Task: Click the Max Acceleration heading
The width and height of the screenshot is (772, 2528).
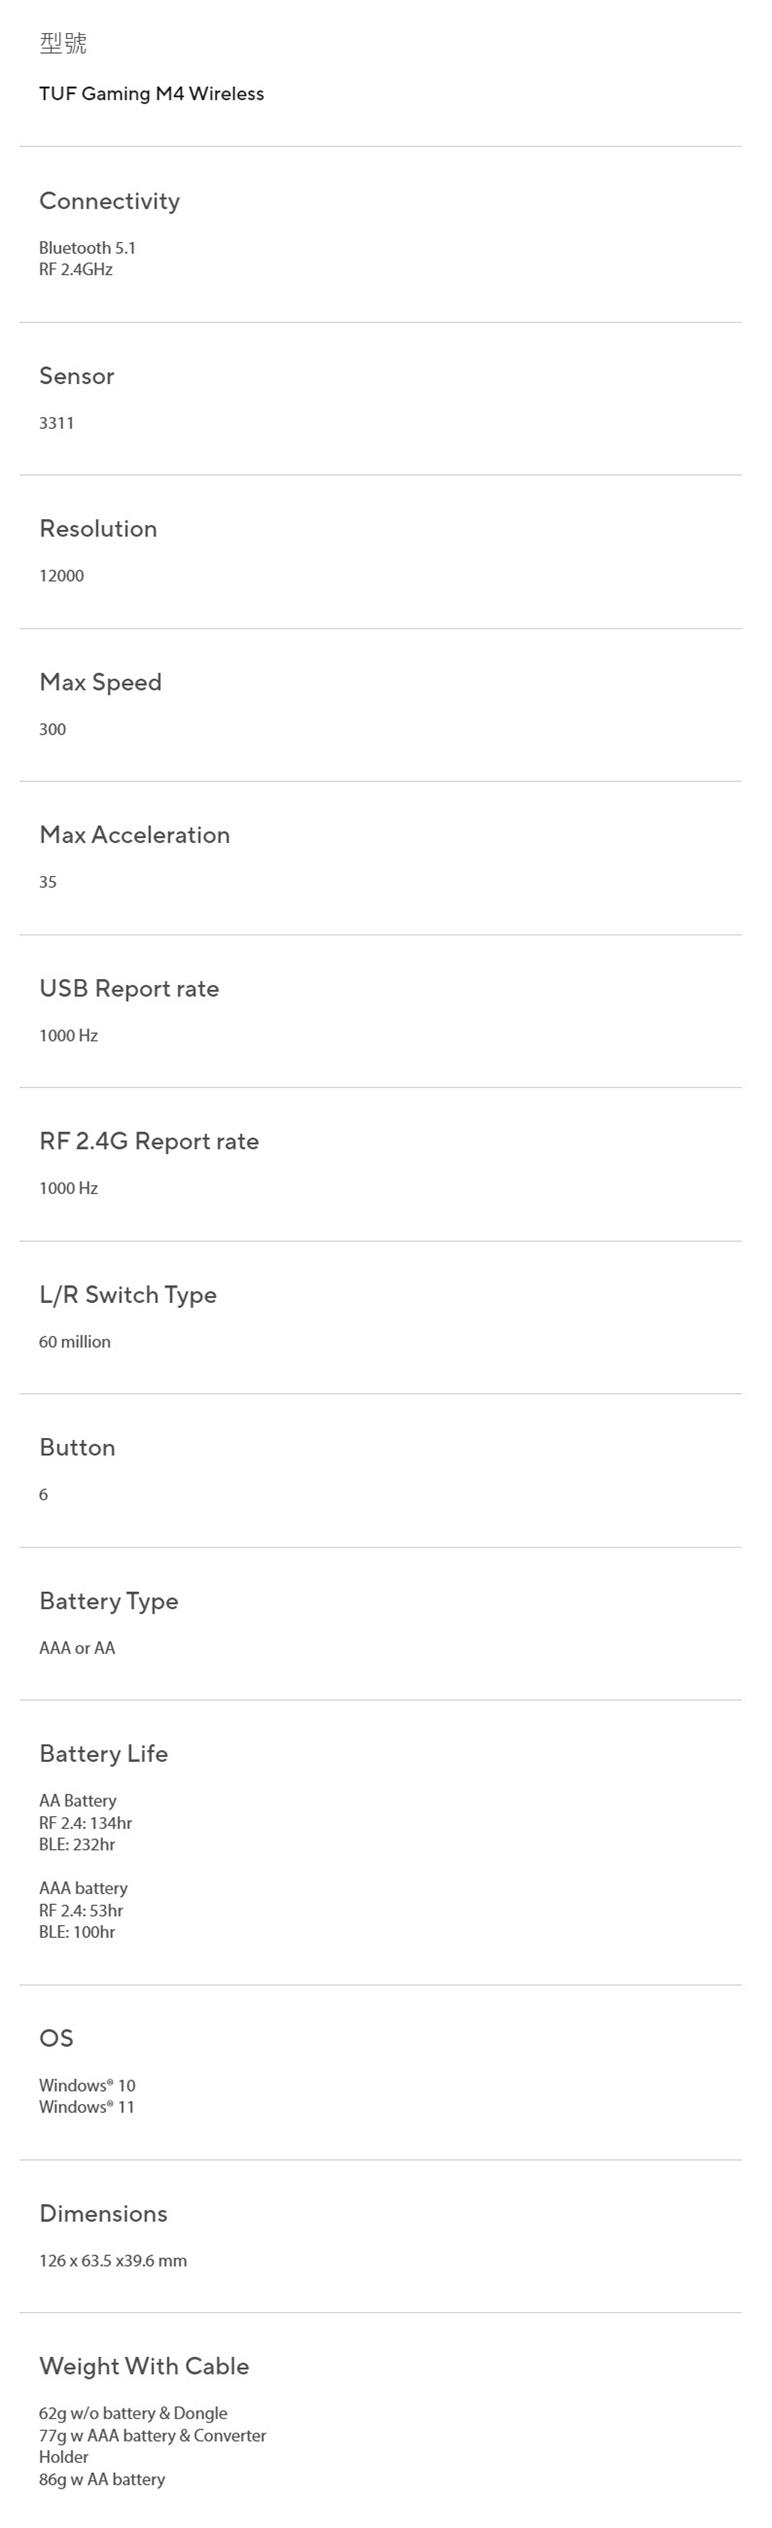Action: point(134,835)
